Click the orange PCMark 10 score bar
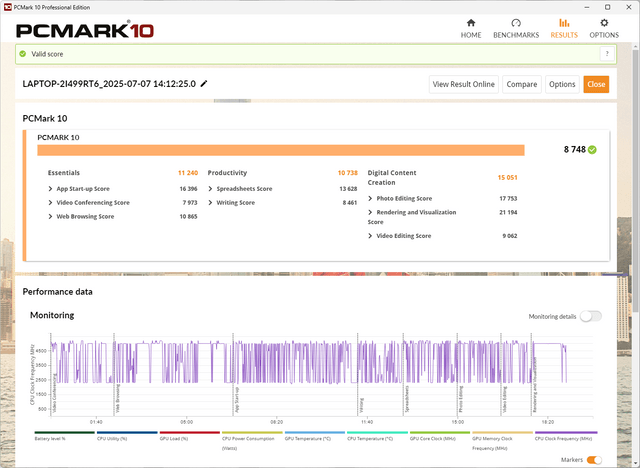Image resolution: width=640 pixels, height=468 pixels. coord(281,150)
